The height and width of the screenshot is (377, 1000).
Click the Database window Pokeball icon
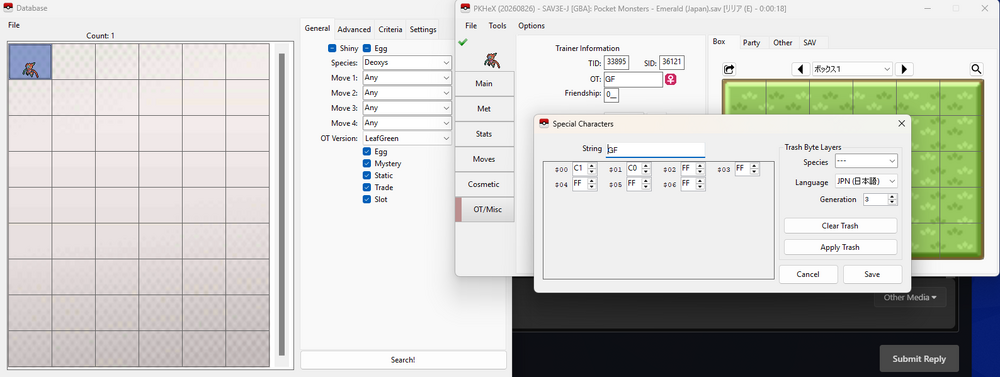click(x=9, y=8)
